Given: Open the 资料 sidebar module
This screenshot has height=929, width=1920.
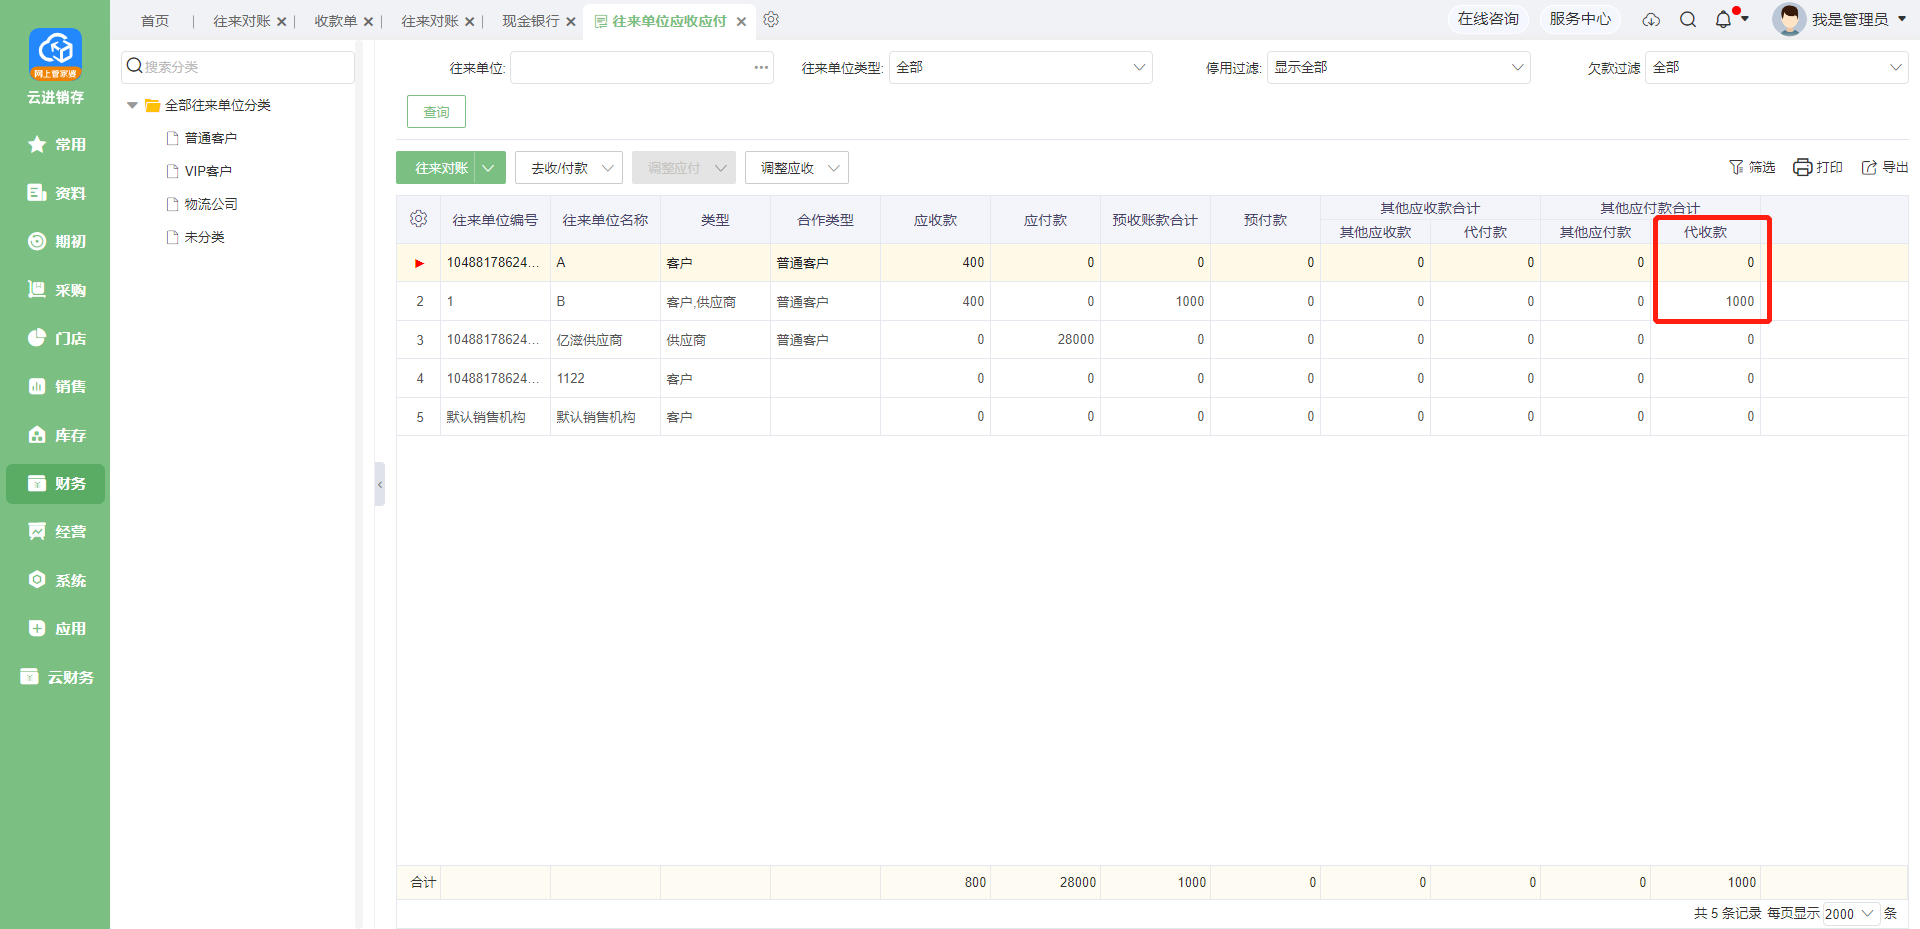Looking at the screenshot, I should [56, 193].
